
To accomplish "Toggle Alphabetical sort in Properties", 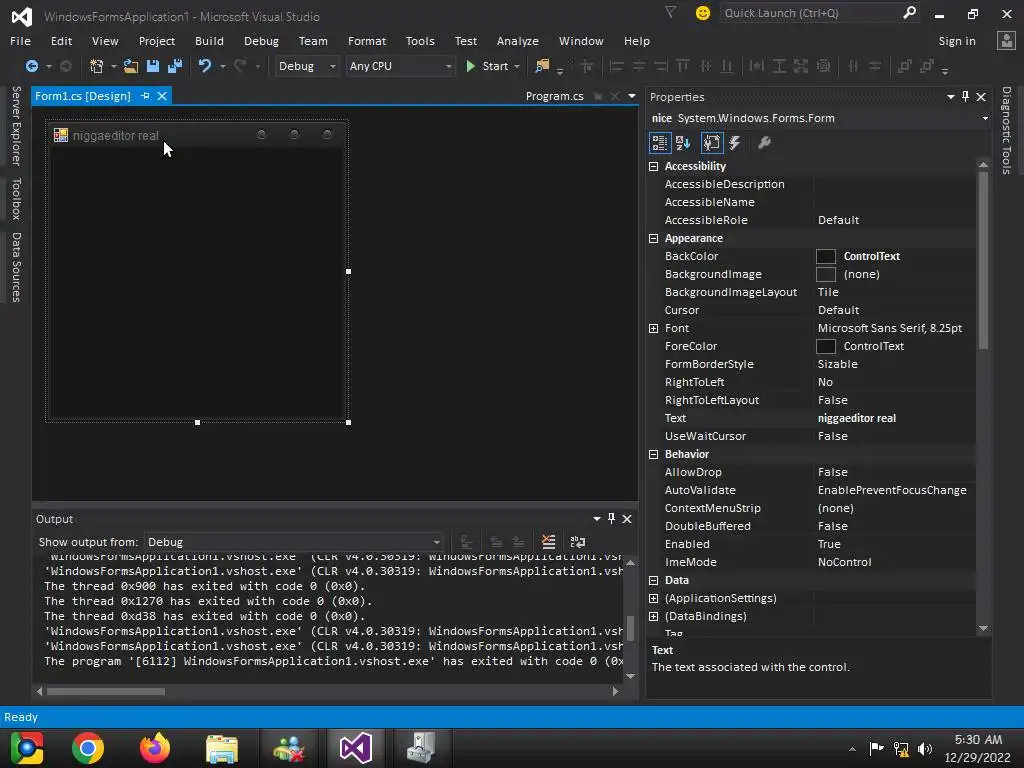I will pyautogui.click(x=683, y=142).
